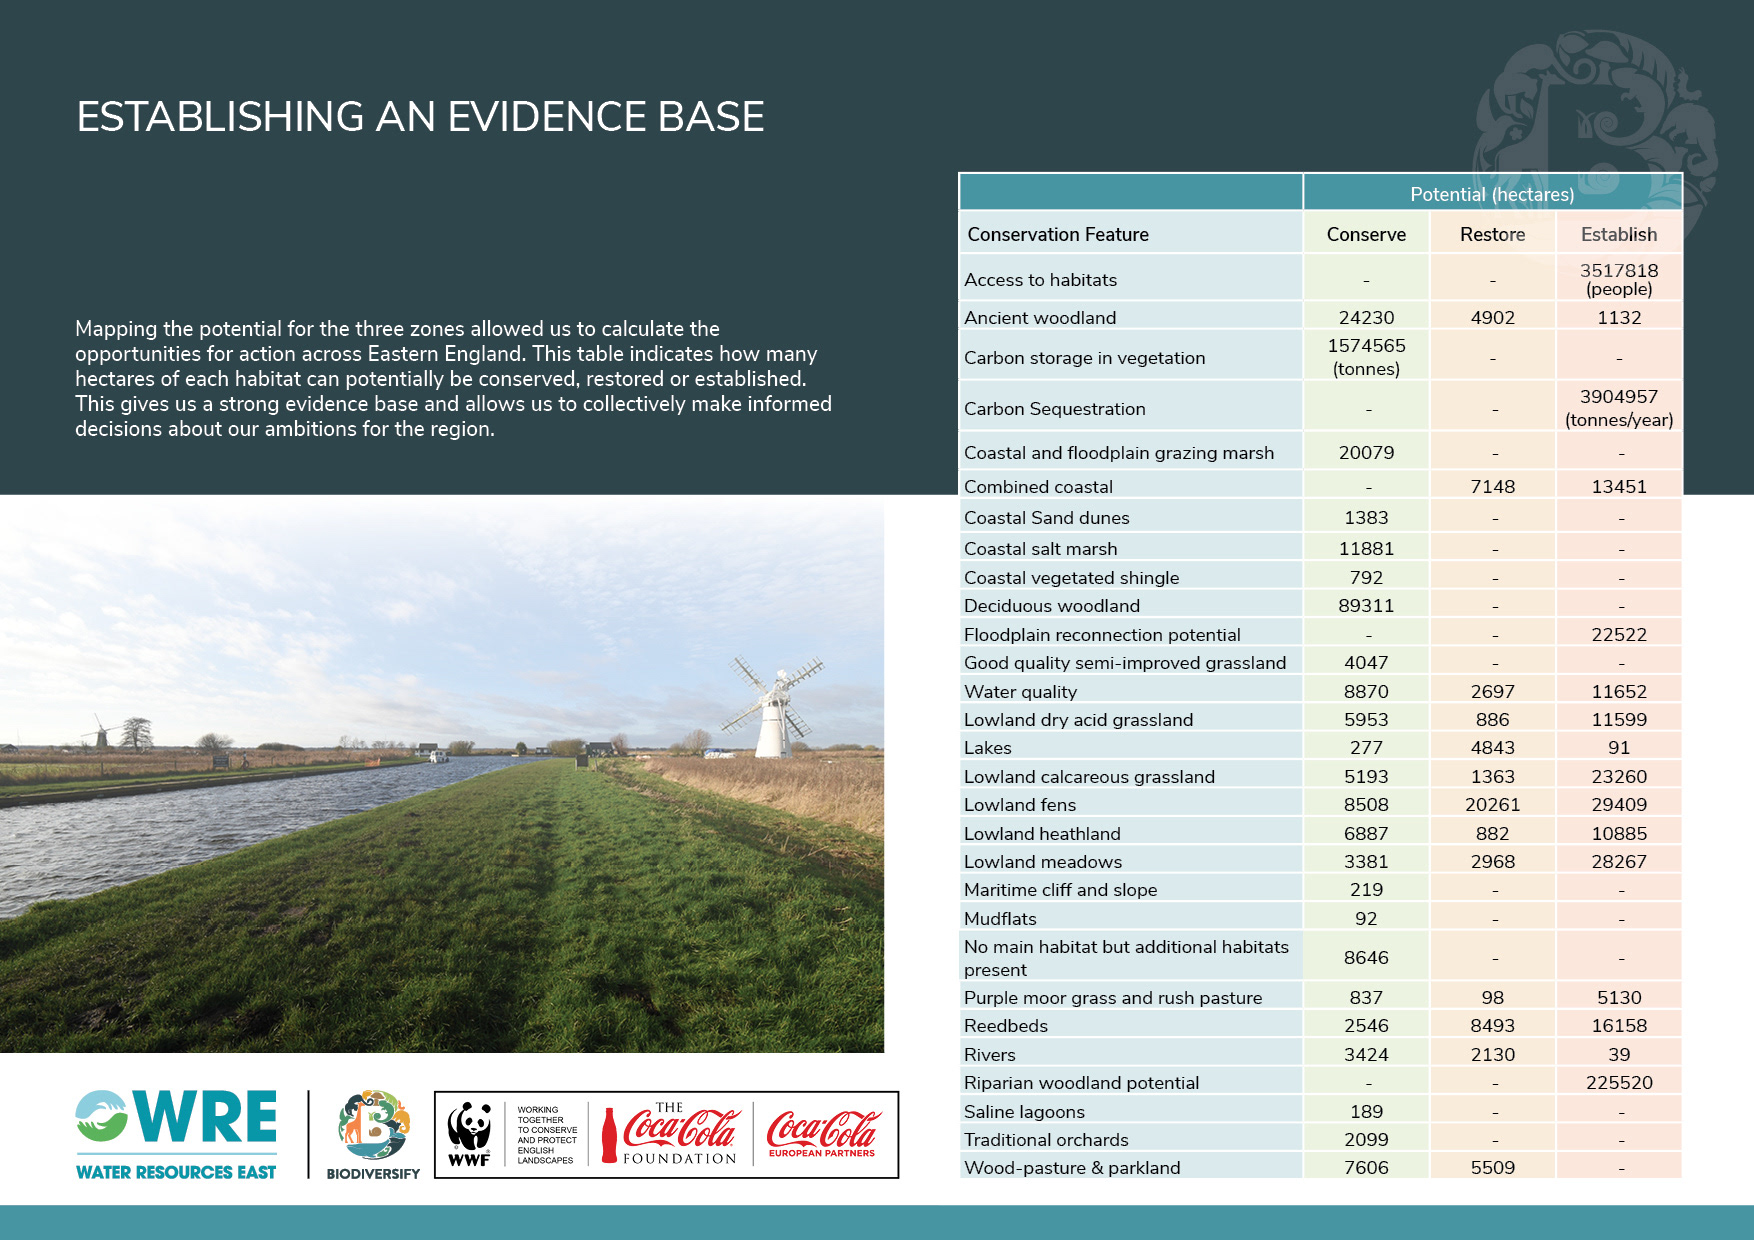This screenshot has width=1754, height=1240.
Task: Click the value 3904957 (tonnes/year)
Action: tap(1619, 408)
